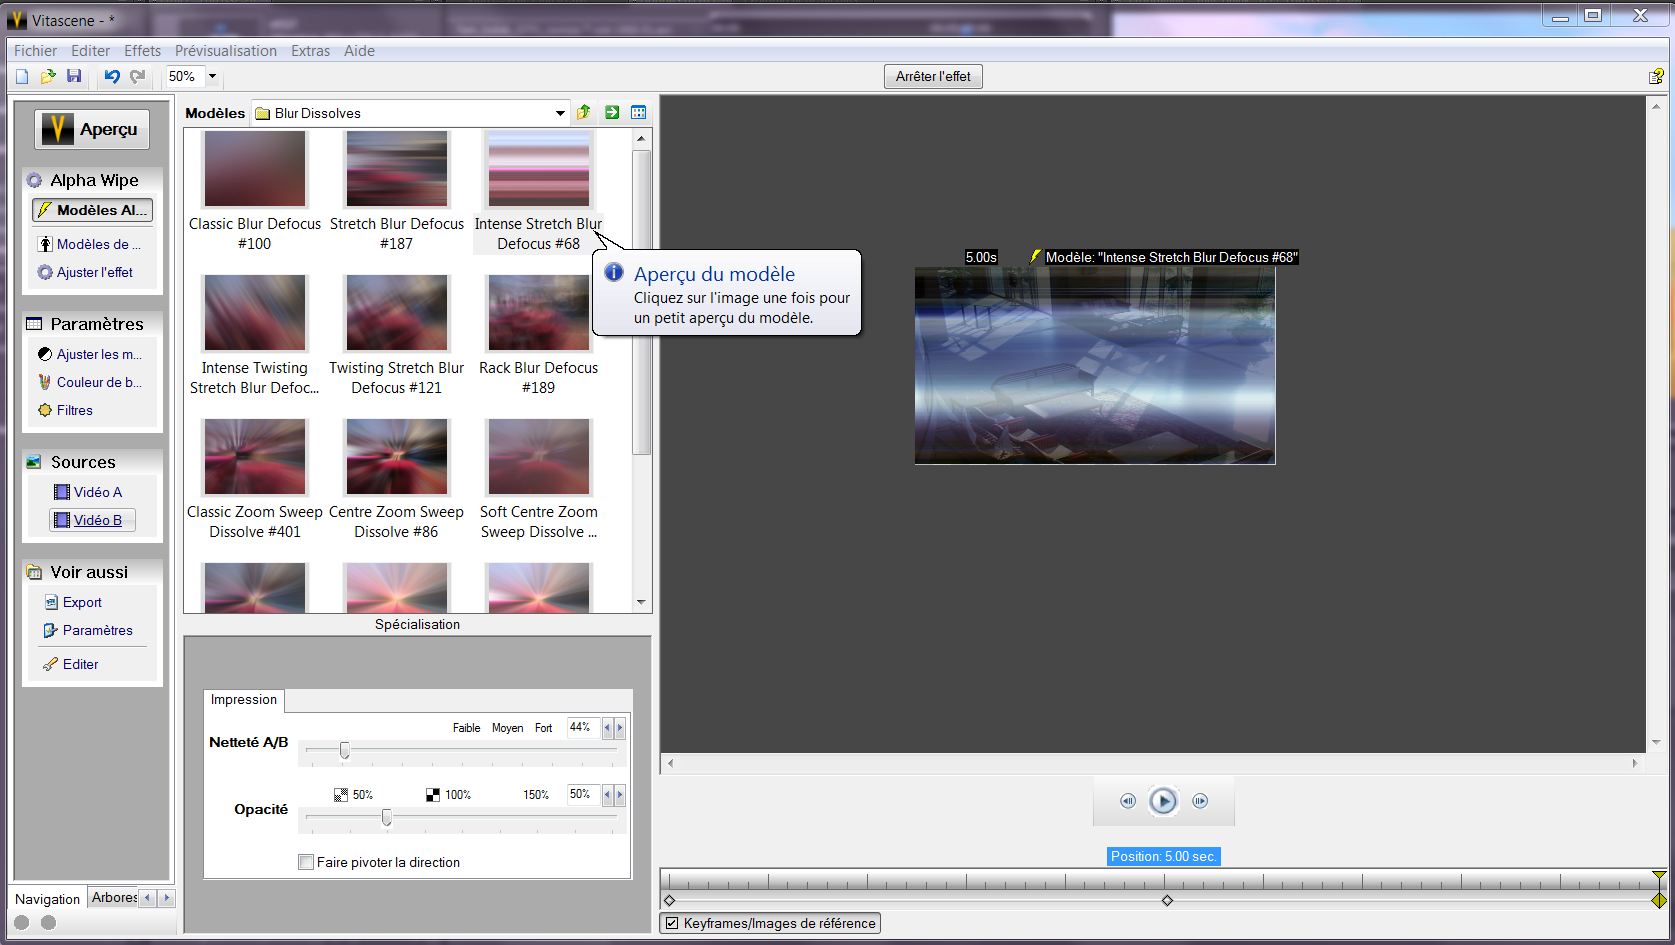This screenshot has width=1675, height=945.
Task: Click the yellow end keyframe diamond
Action: (1659, 900)
